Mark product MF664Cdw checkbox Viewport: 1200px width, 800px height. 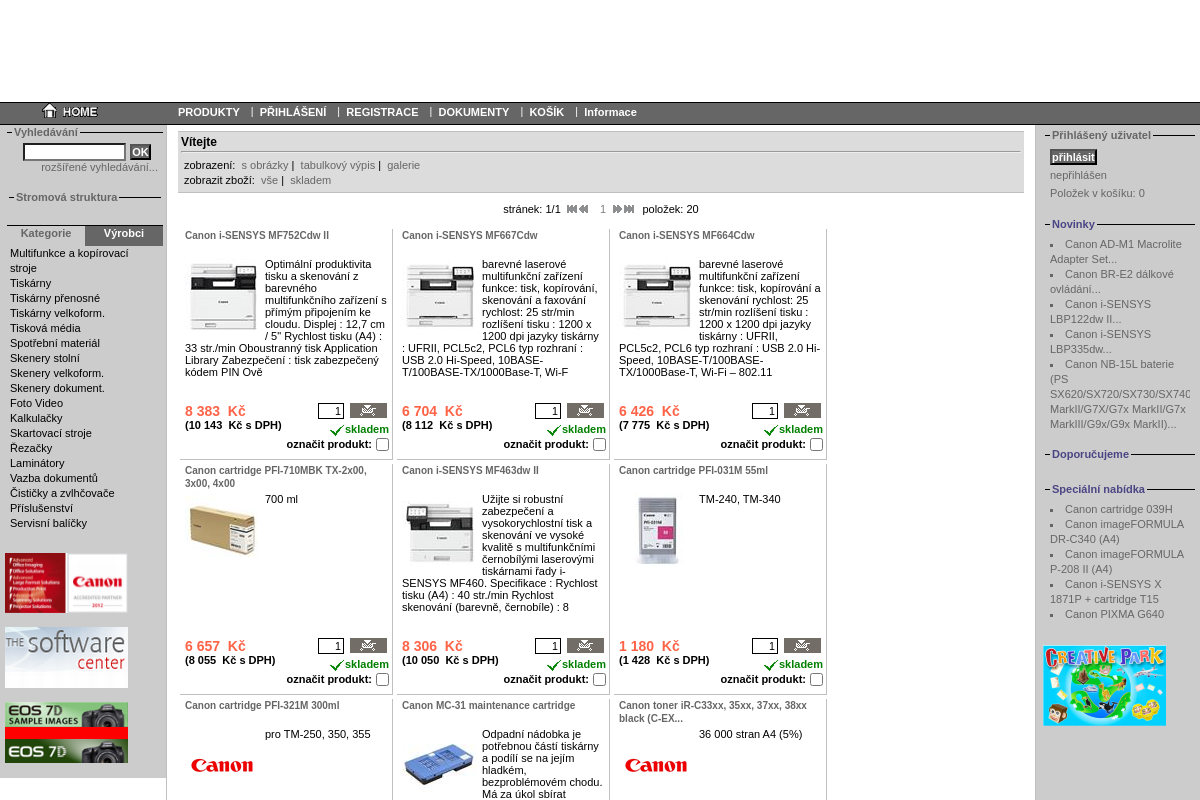click(x=816, y=445)
